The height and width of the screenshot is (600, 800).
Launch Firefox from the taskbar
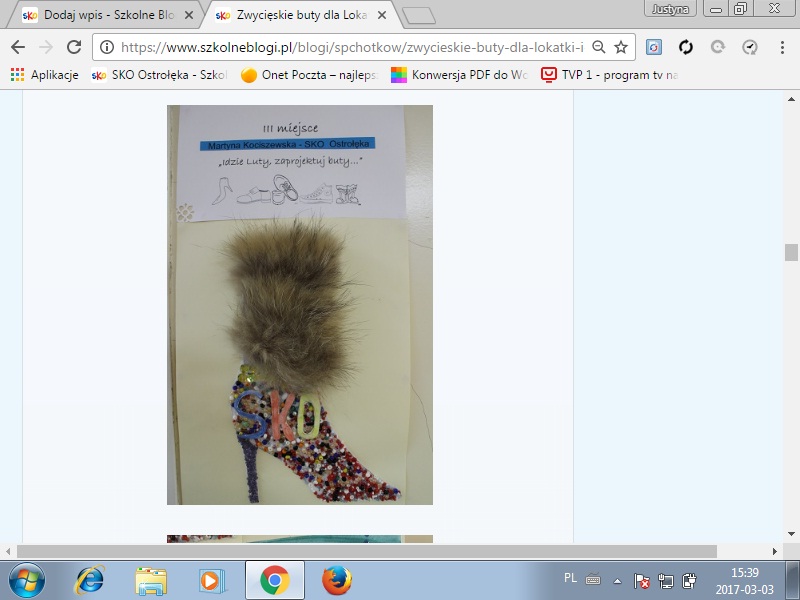[337, 580]
